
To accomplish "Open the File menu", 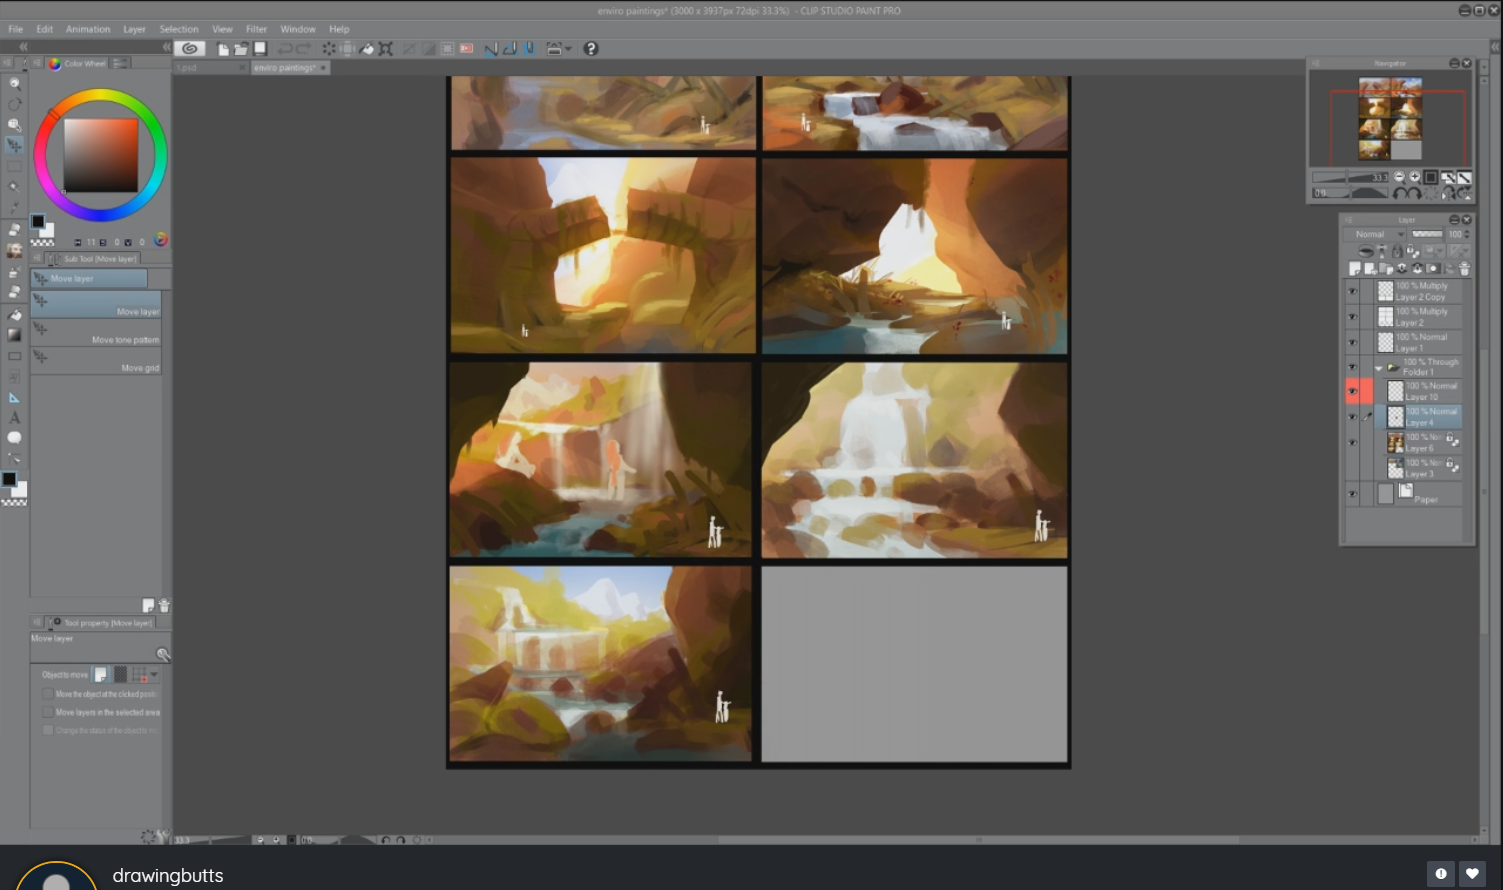I will (16, 29).
